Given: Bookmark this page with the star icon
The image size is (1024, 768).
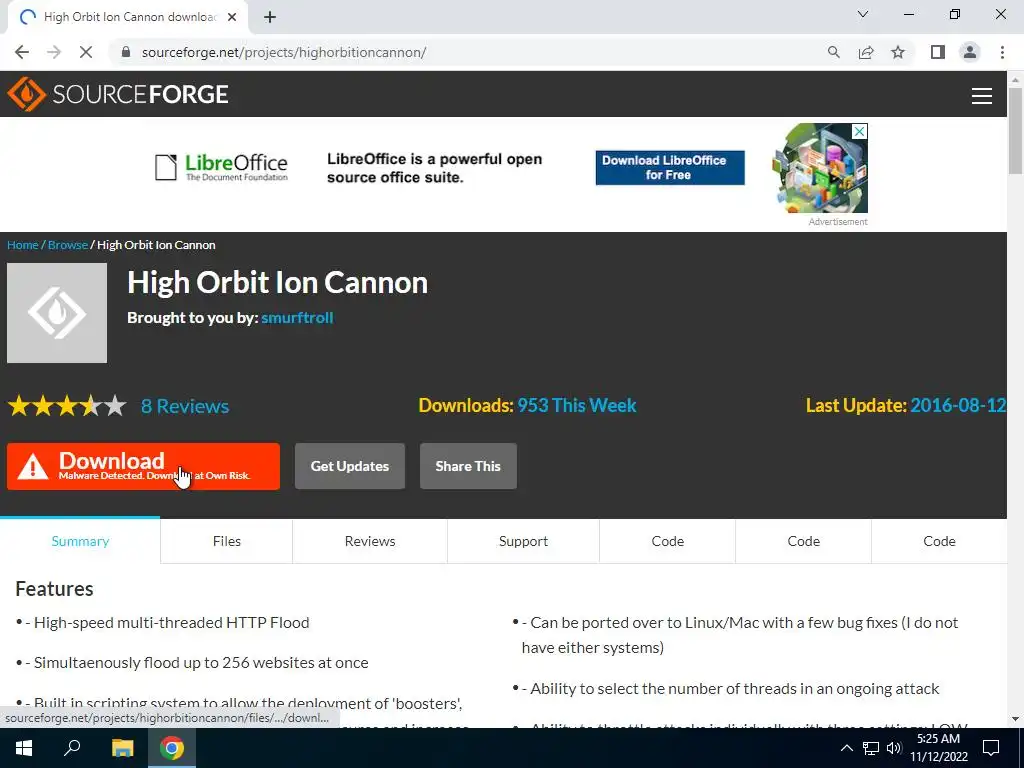Looking at the screenshot, I should point(898,52).
